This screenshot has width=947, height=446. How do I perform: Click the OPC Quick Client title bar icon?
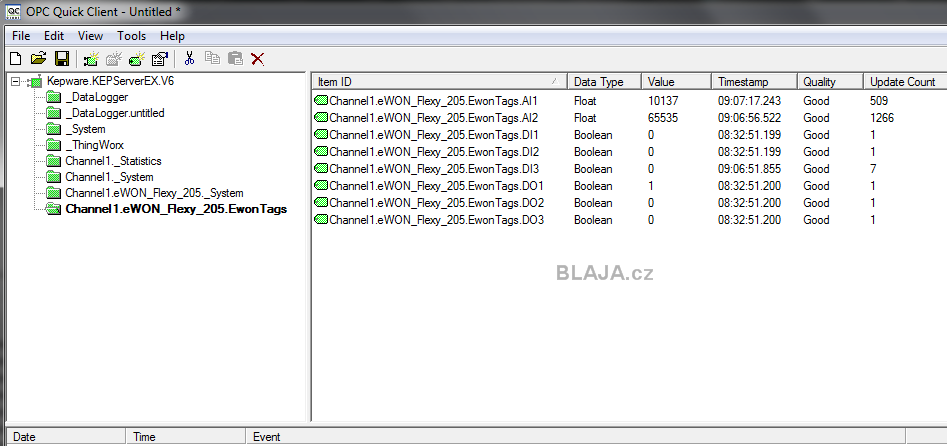[11, 11]
